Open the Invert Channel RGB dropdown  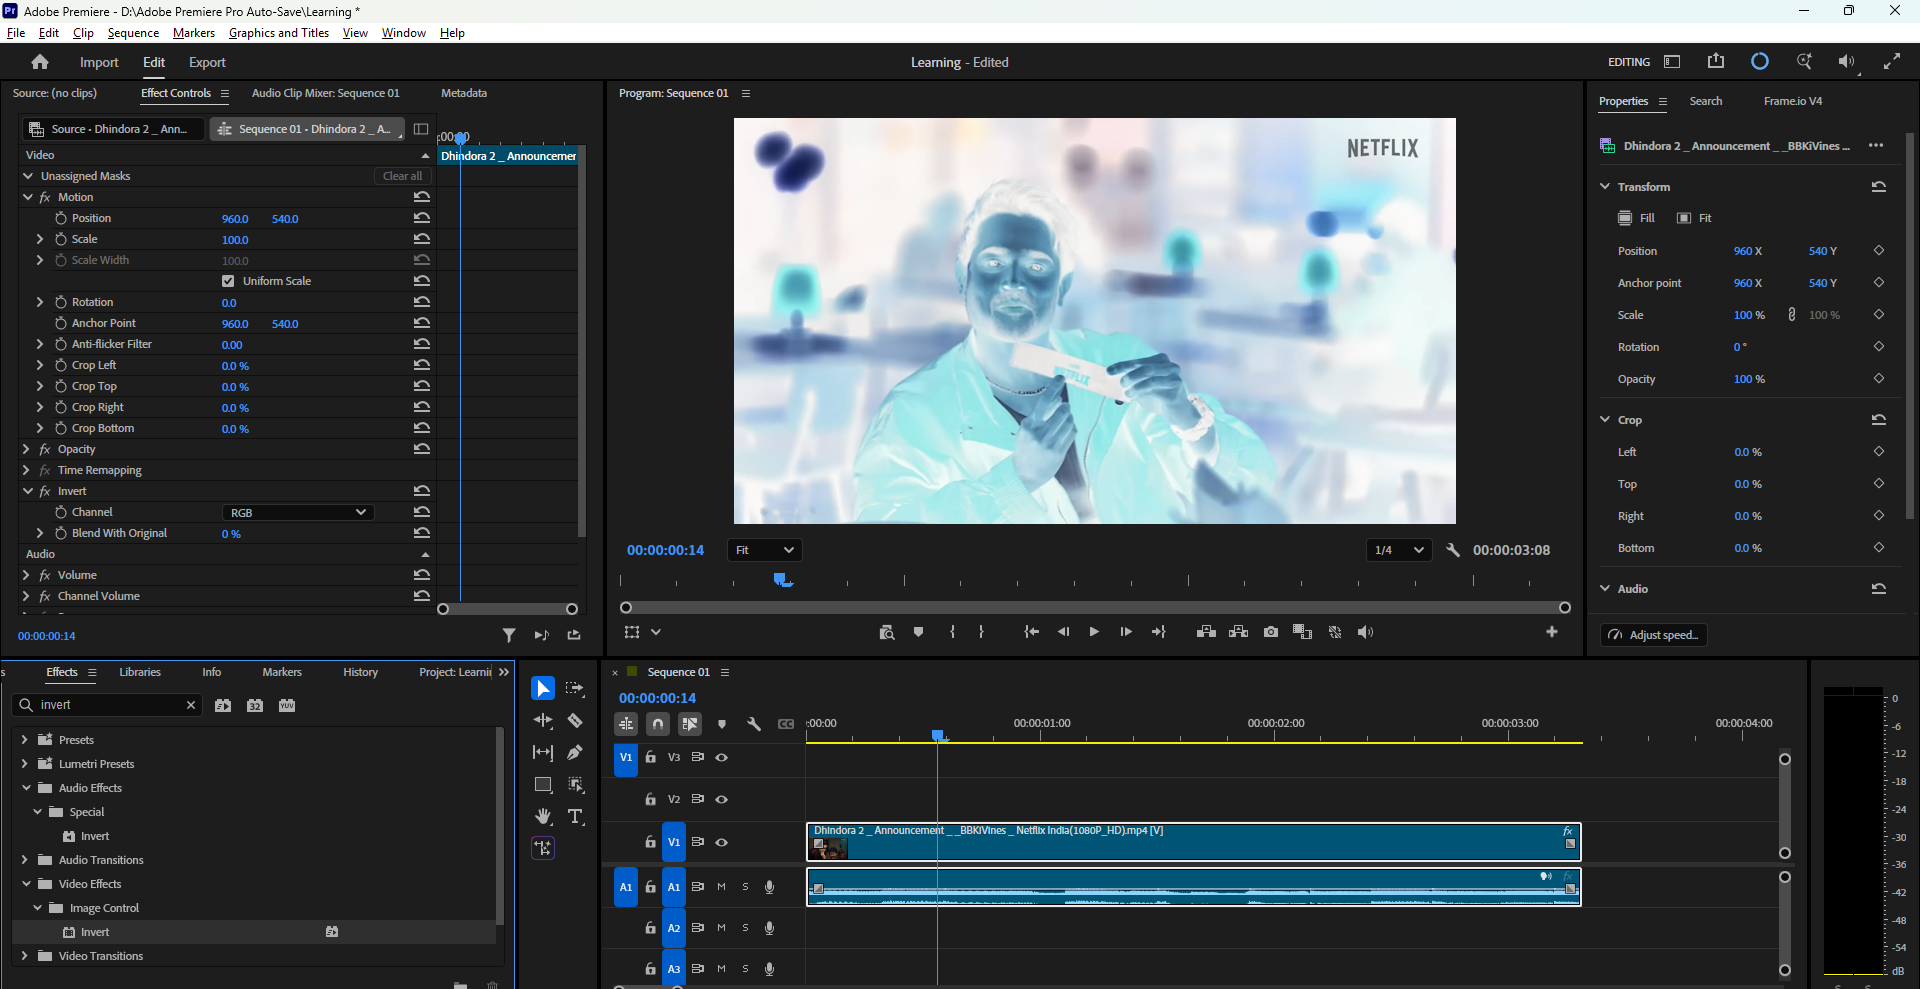pyautogui.click(x=298, y=513)
